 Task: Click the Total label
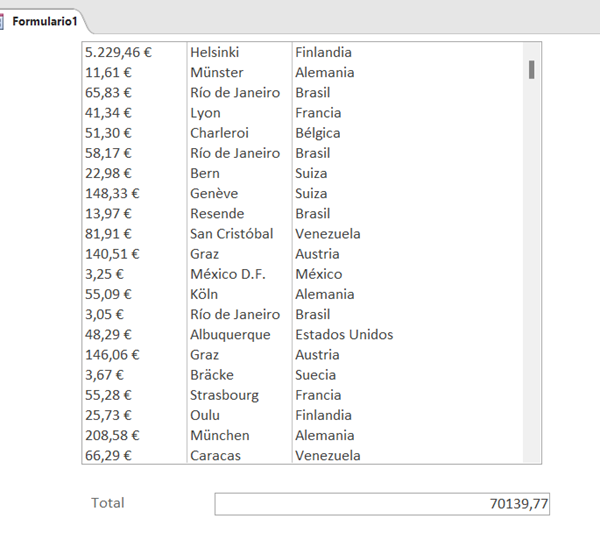coord(108,503)
